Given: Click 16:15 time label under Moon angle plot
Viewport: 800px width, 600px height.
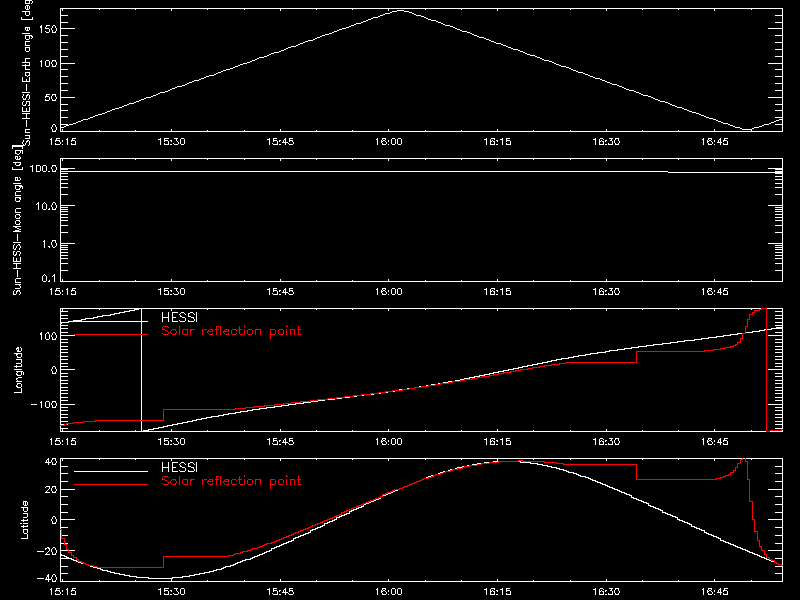Looking at the screenshot, I should tap(497, 292).
